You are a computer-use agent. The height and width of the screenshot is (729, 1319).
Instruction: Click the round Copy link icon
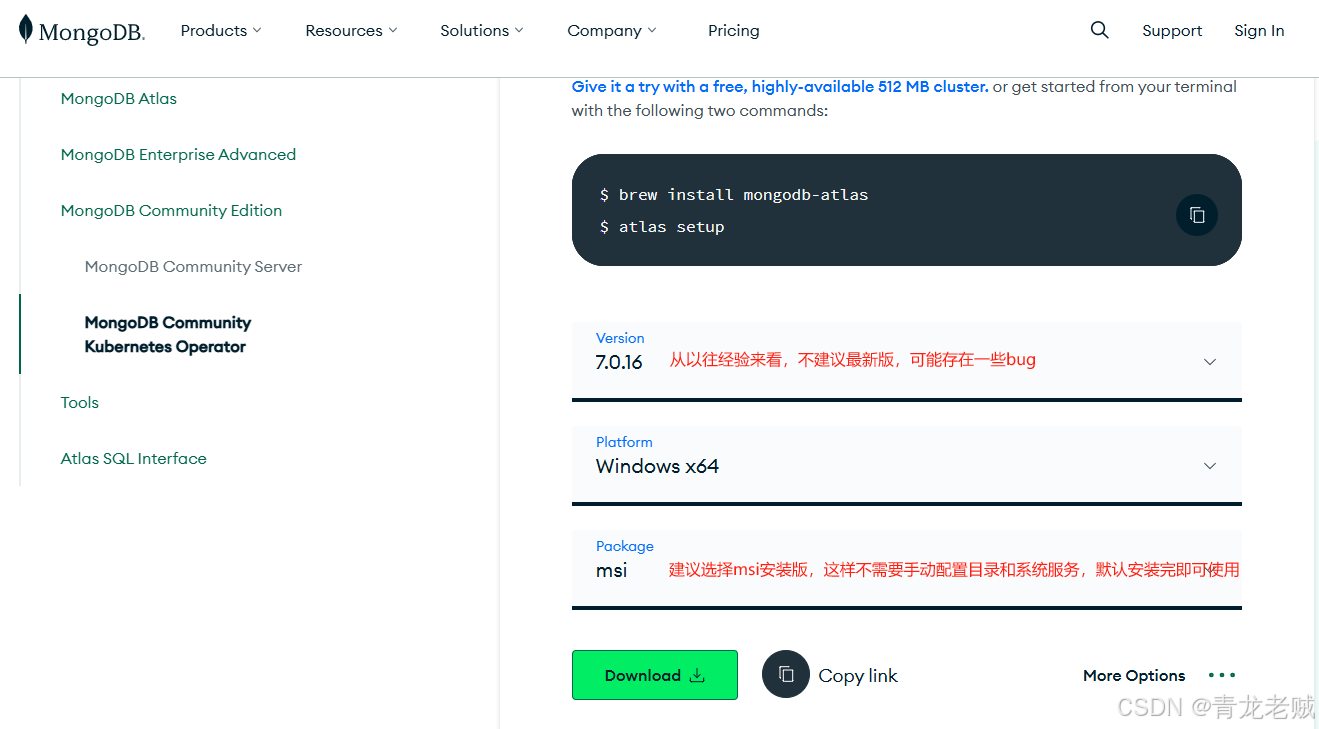click(786, 674)
